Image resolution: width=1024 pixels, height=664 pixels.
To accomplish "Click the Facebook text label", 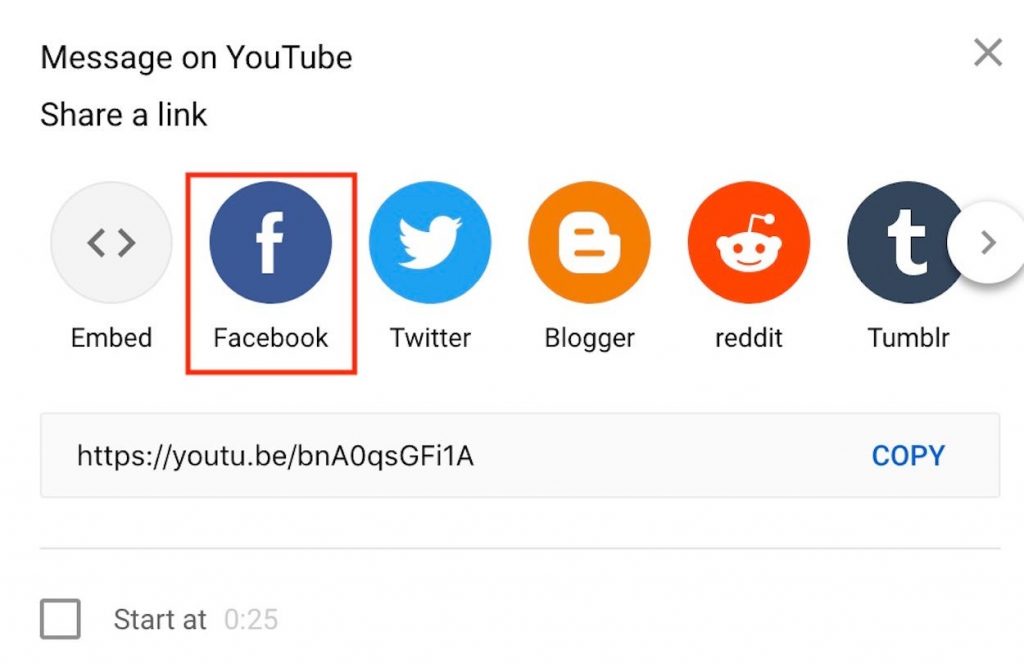I will [270, 338].
